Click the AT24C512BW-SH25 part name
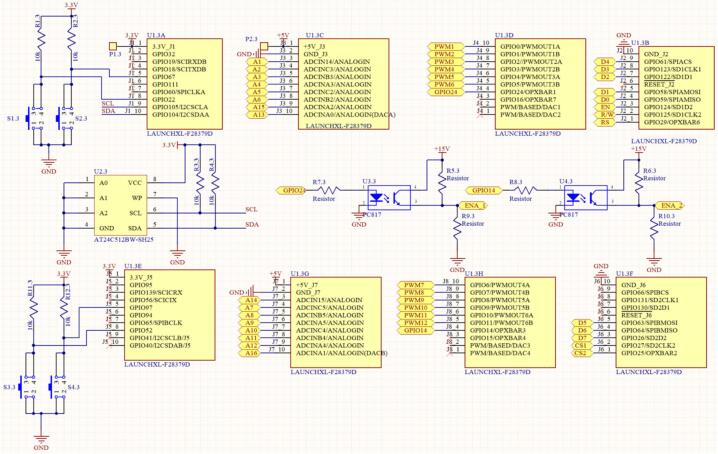718x454 pixels. (124, 240)
